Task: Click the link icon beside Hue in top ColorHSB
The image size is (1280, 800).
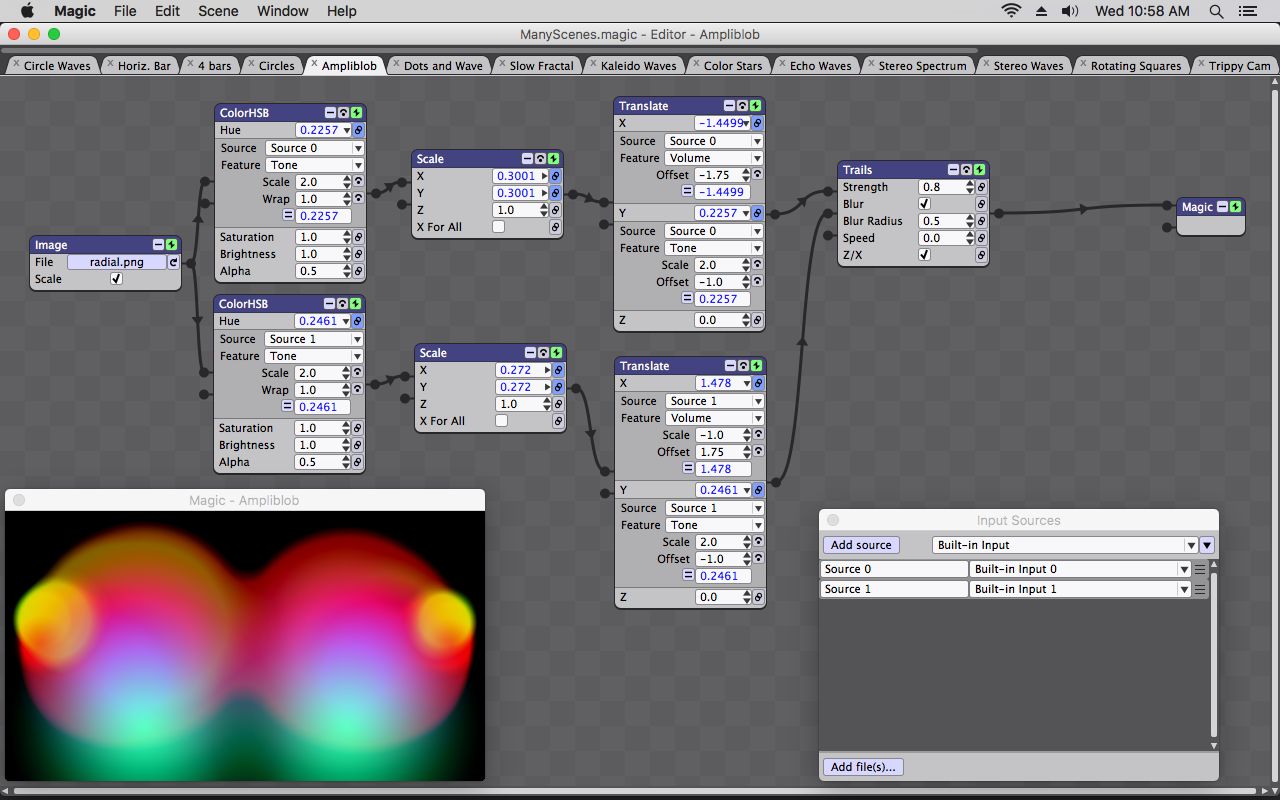Action: coord(357,130)
